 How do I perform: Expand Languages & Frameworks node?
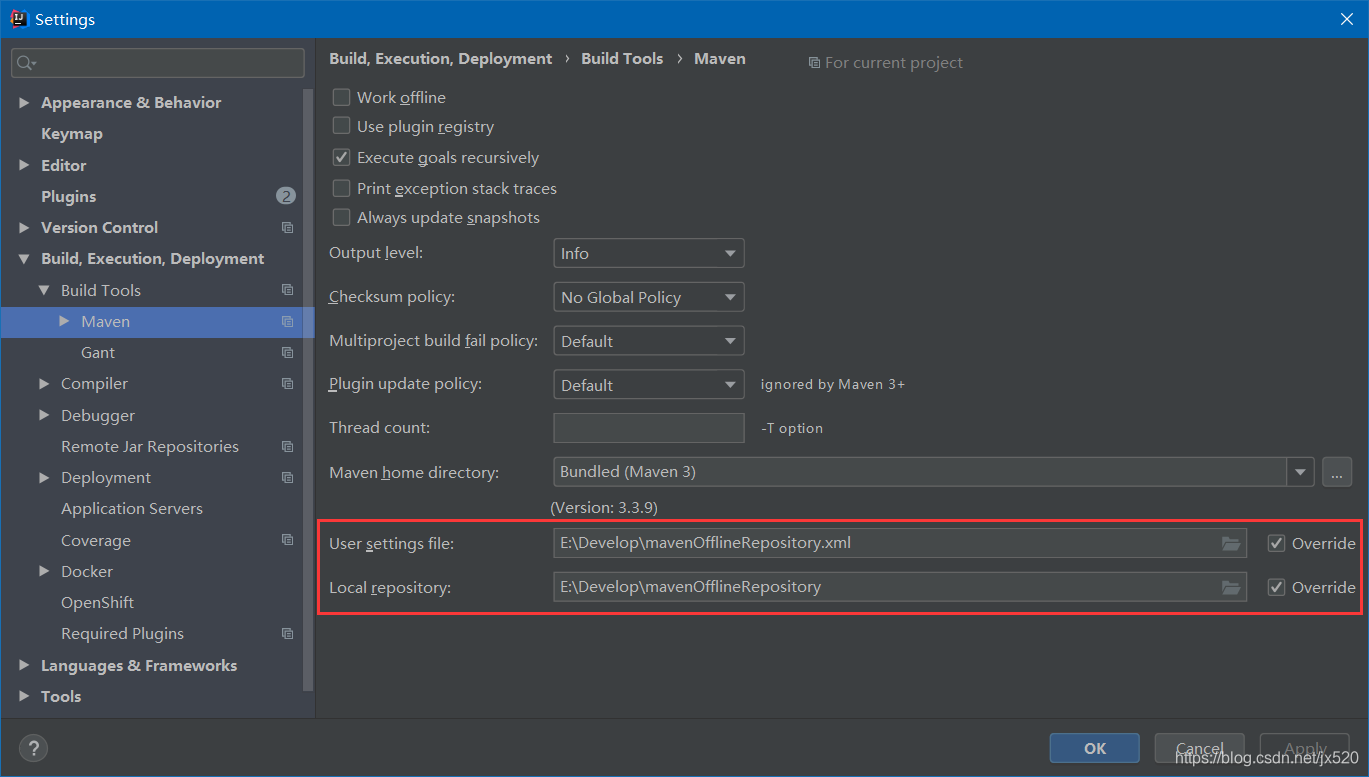[x=24, y=665]
